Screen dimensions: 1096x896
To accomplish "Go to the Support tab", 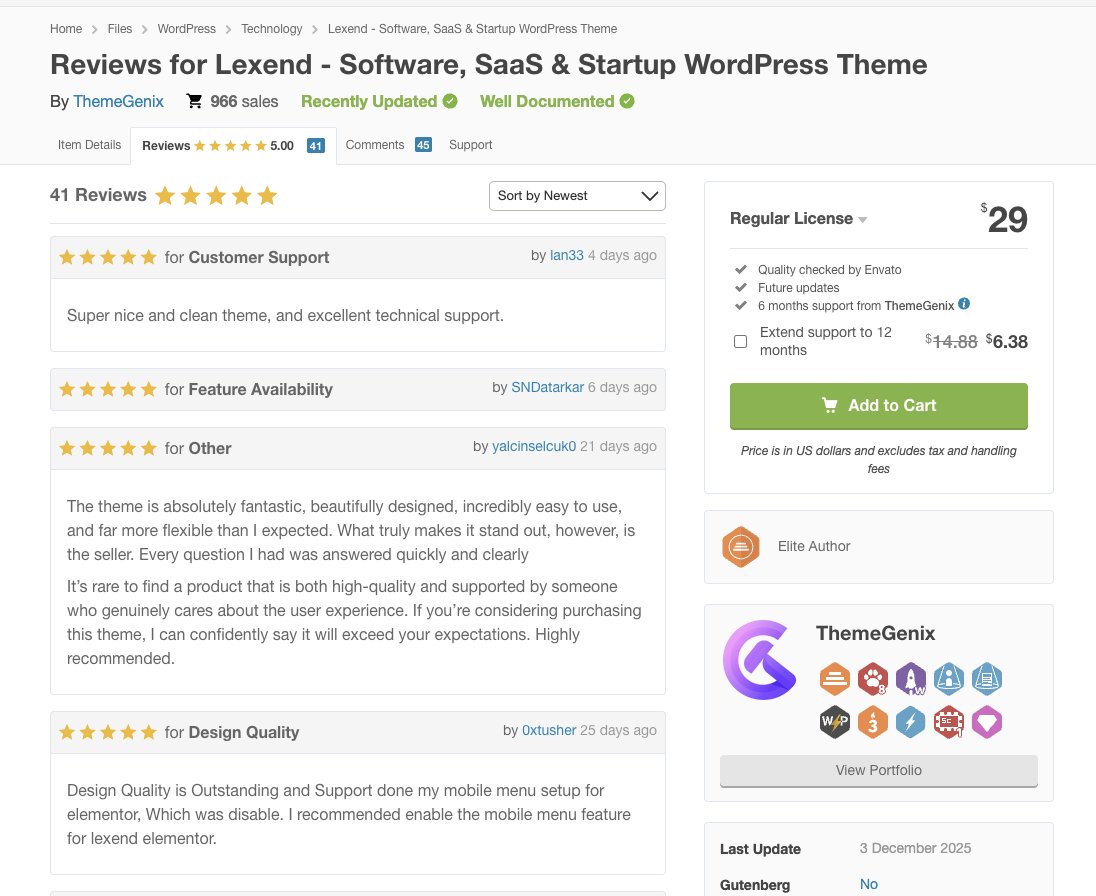I will coord(470,145).
